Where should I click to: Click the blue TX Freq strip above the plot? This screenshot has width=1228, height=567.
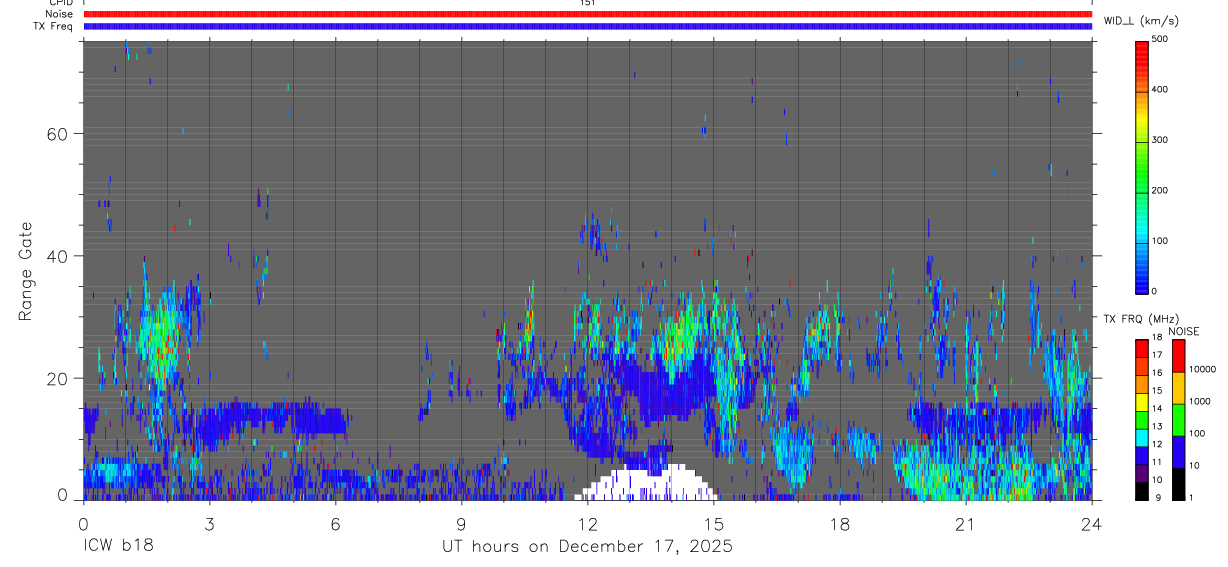[x=587, y=26]
